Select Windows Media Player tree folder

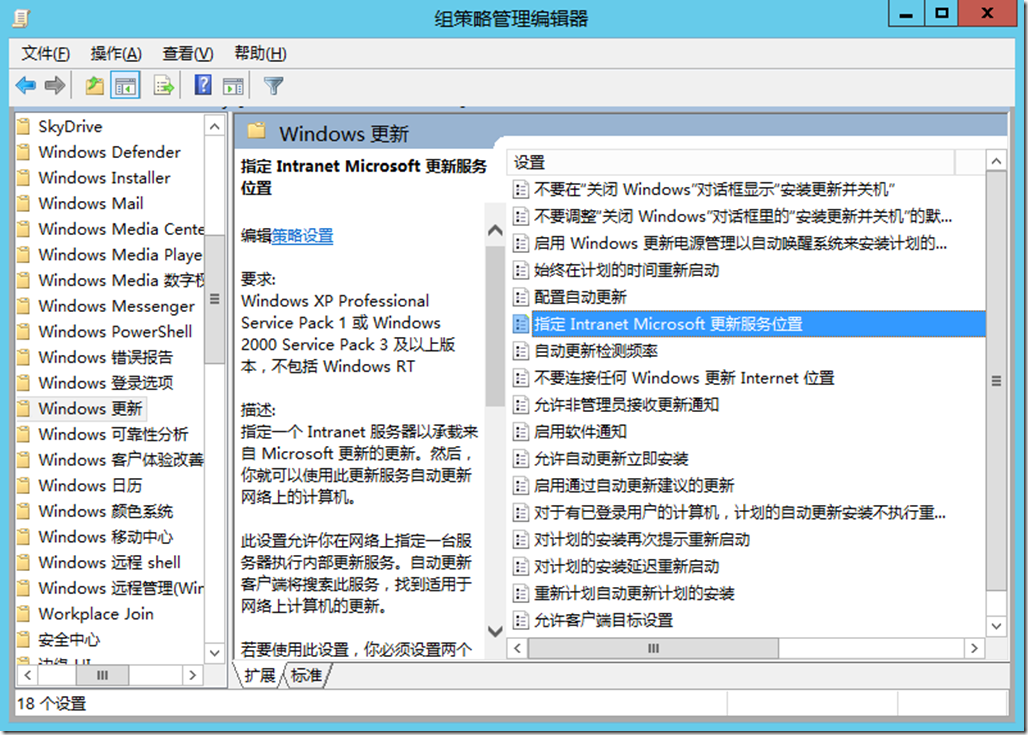pos(121,254)
